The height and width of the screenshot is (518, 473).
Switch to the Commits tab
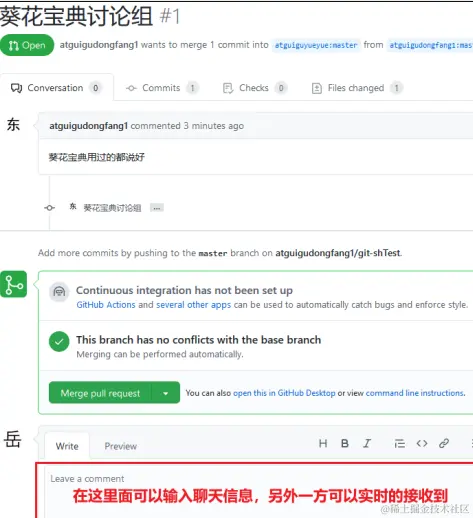[162, 88]
